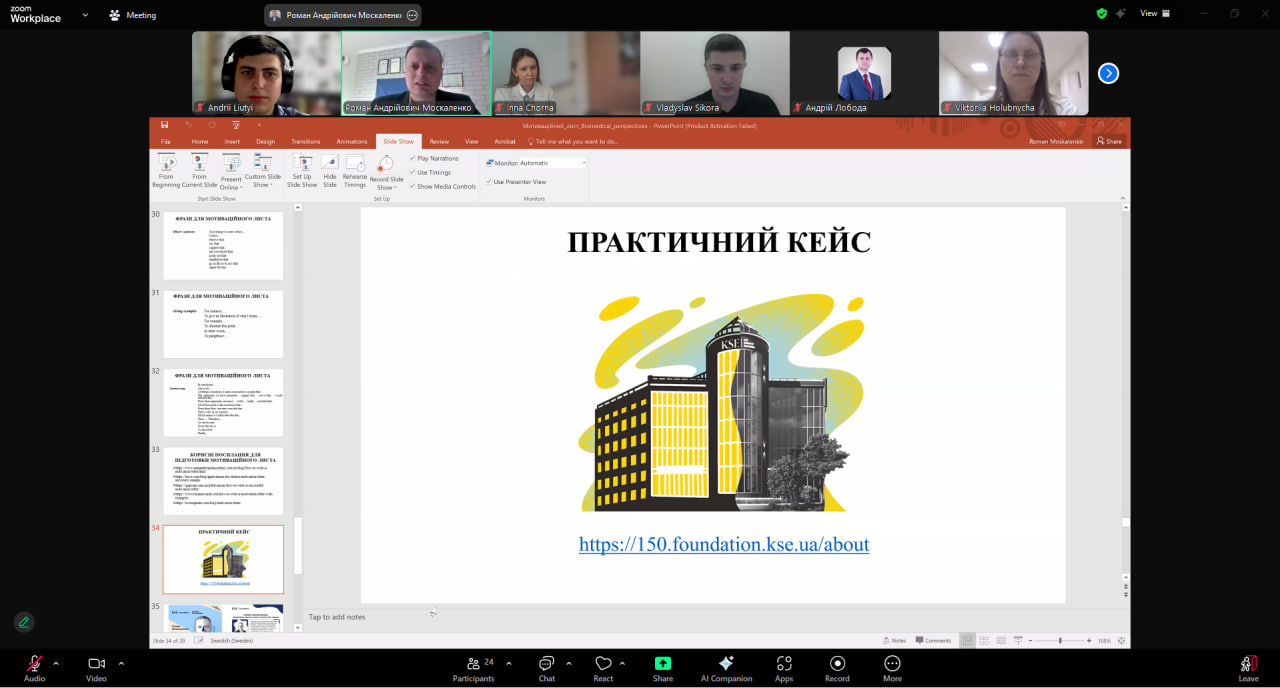
Task: Click Start From Beginning in quick access toolbar
Action: (236, 125)
